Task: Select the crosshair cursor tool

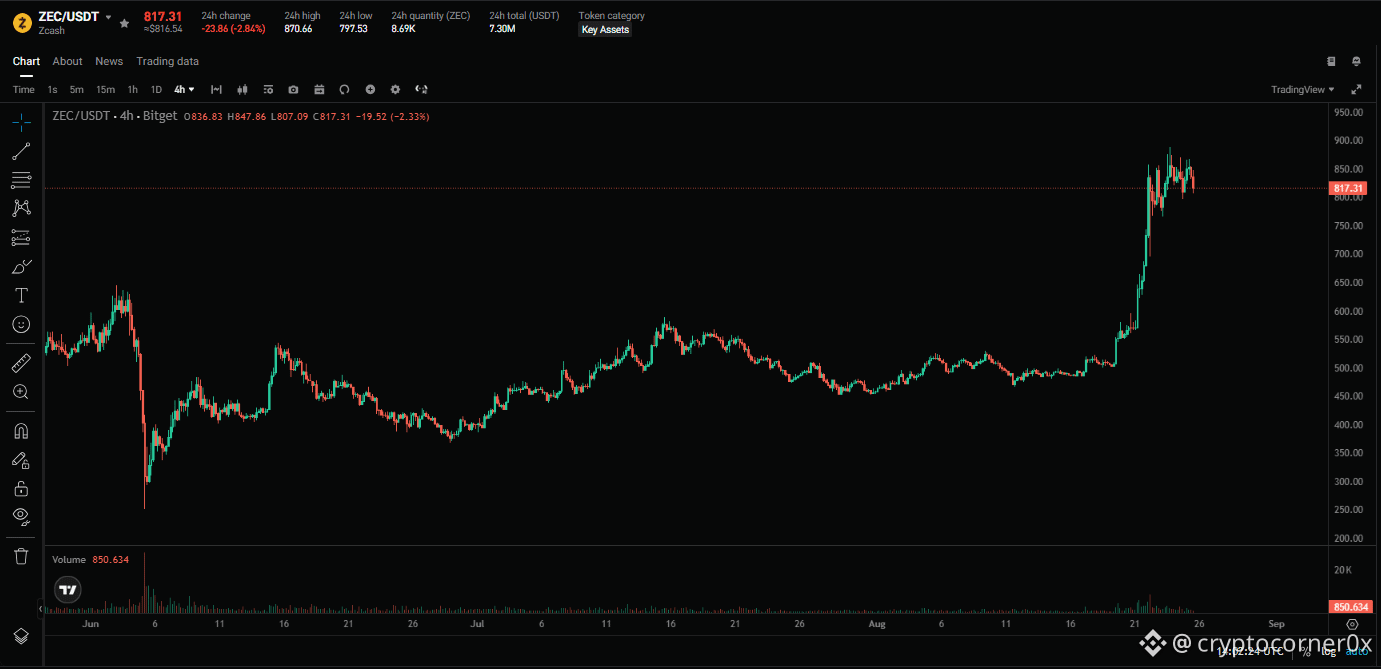Action: (21, 122)
